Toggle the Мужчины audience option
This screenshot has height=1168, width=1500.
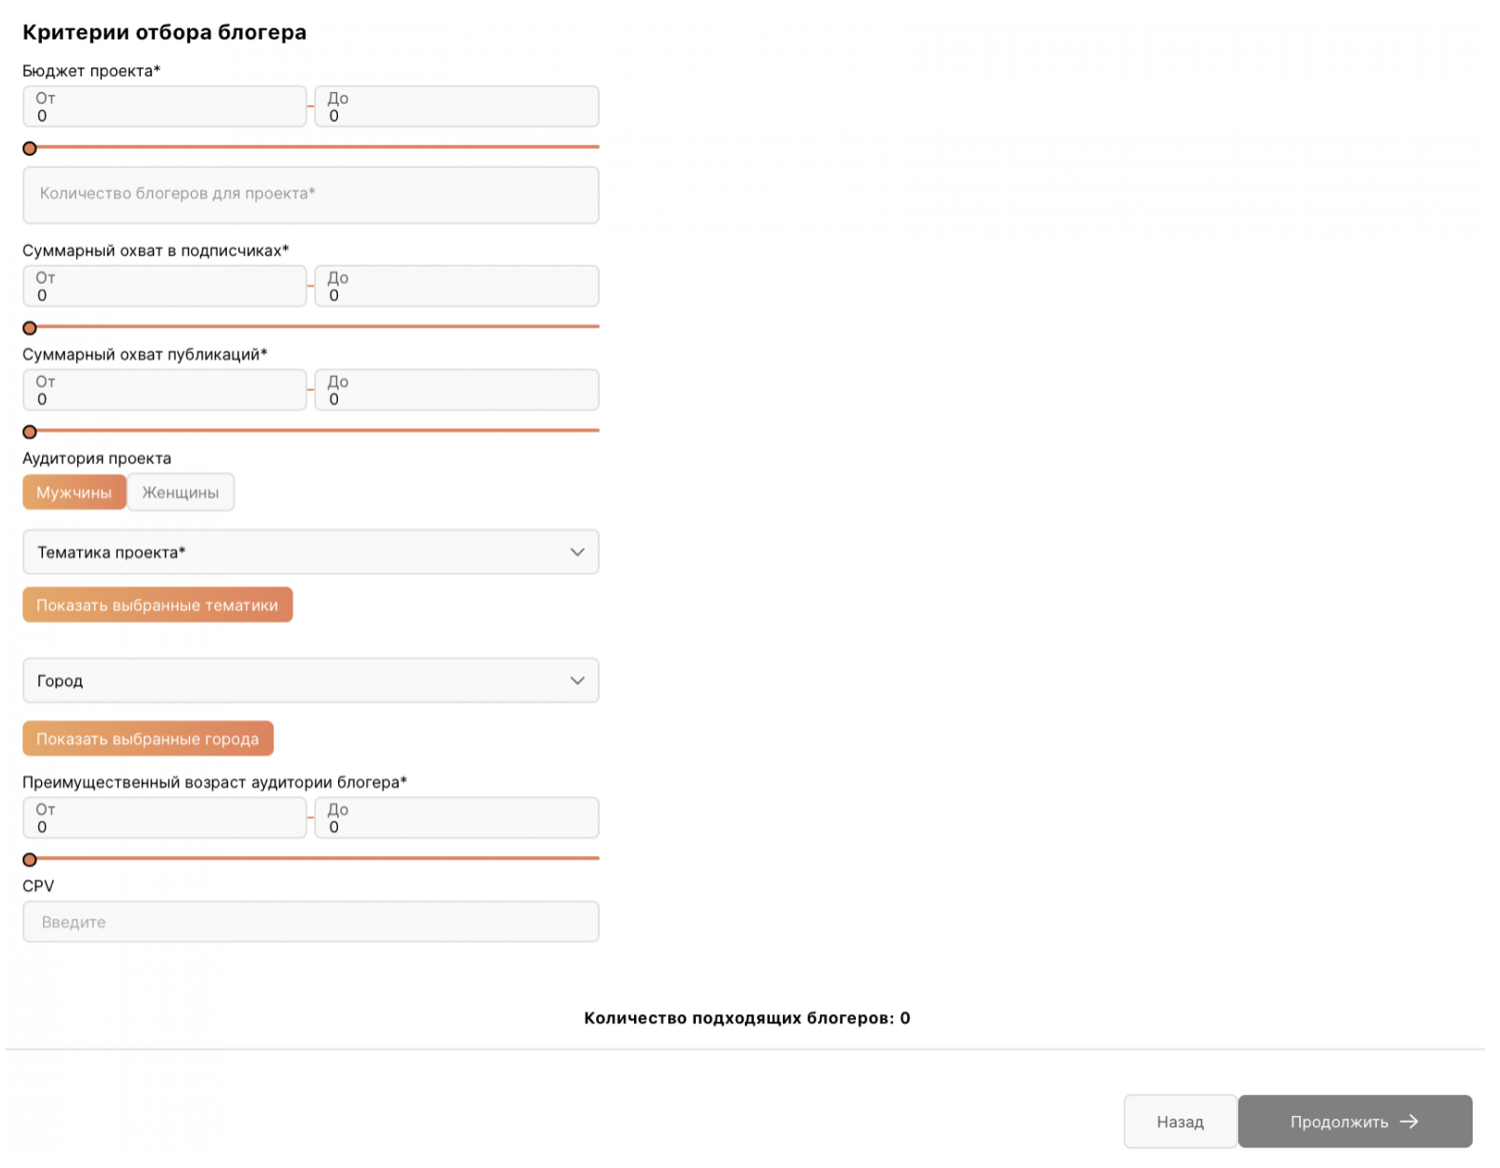pos(74,492)
